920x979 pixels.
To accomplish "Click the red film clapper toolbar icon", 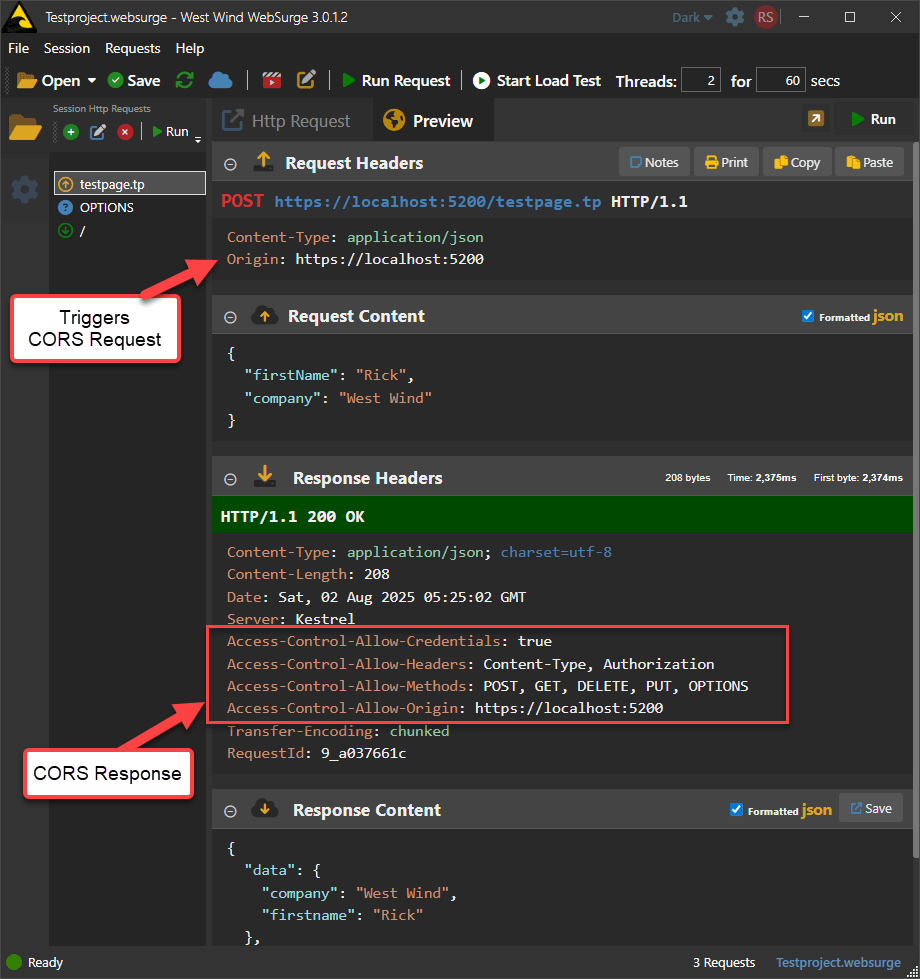I will pos(271,81).
